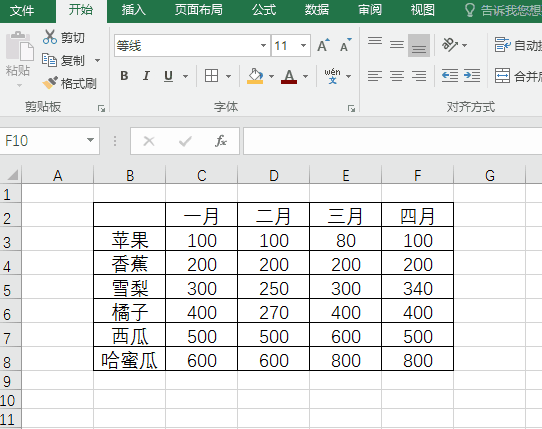Select cell containing 哈蜜瓜
Viewport: 542px width, 429px height.
130,359
